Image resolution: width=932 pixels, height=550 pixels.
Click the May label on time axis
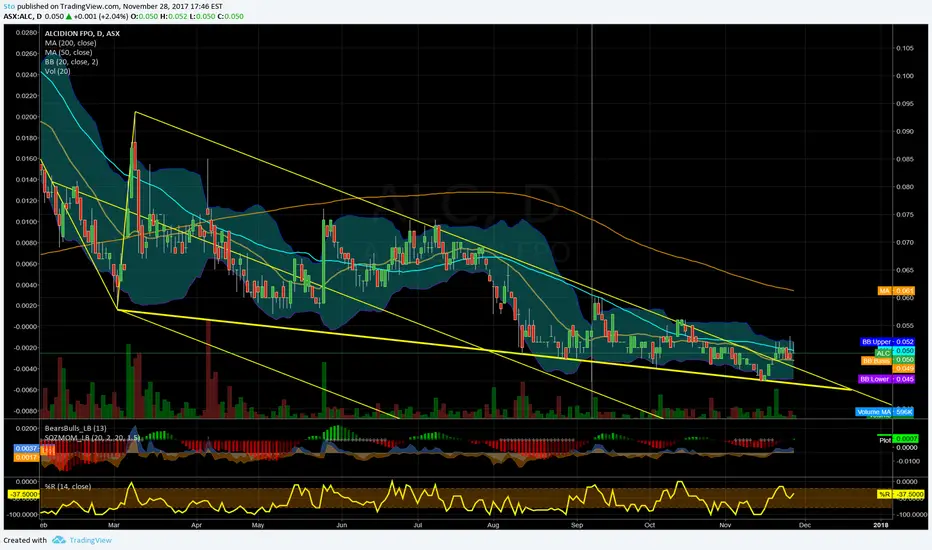click(x=257, y=525)
